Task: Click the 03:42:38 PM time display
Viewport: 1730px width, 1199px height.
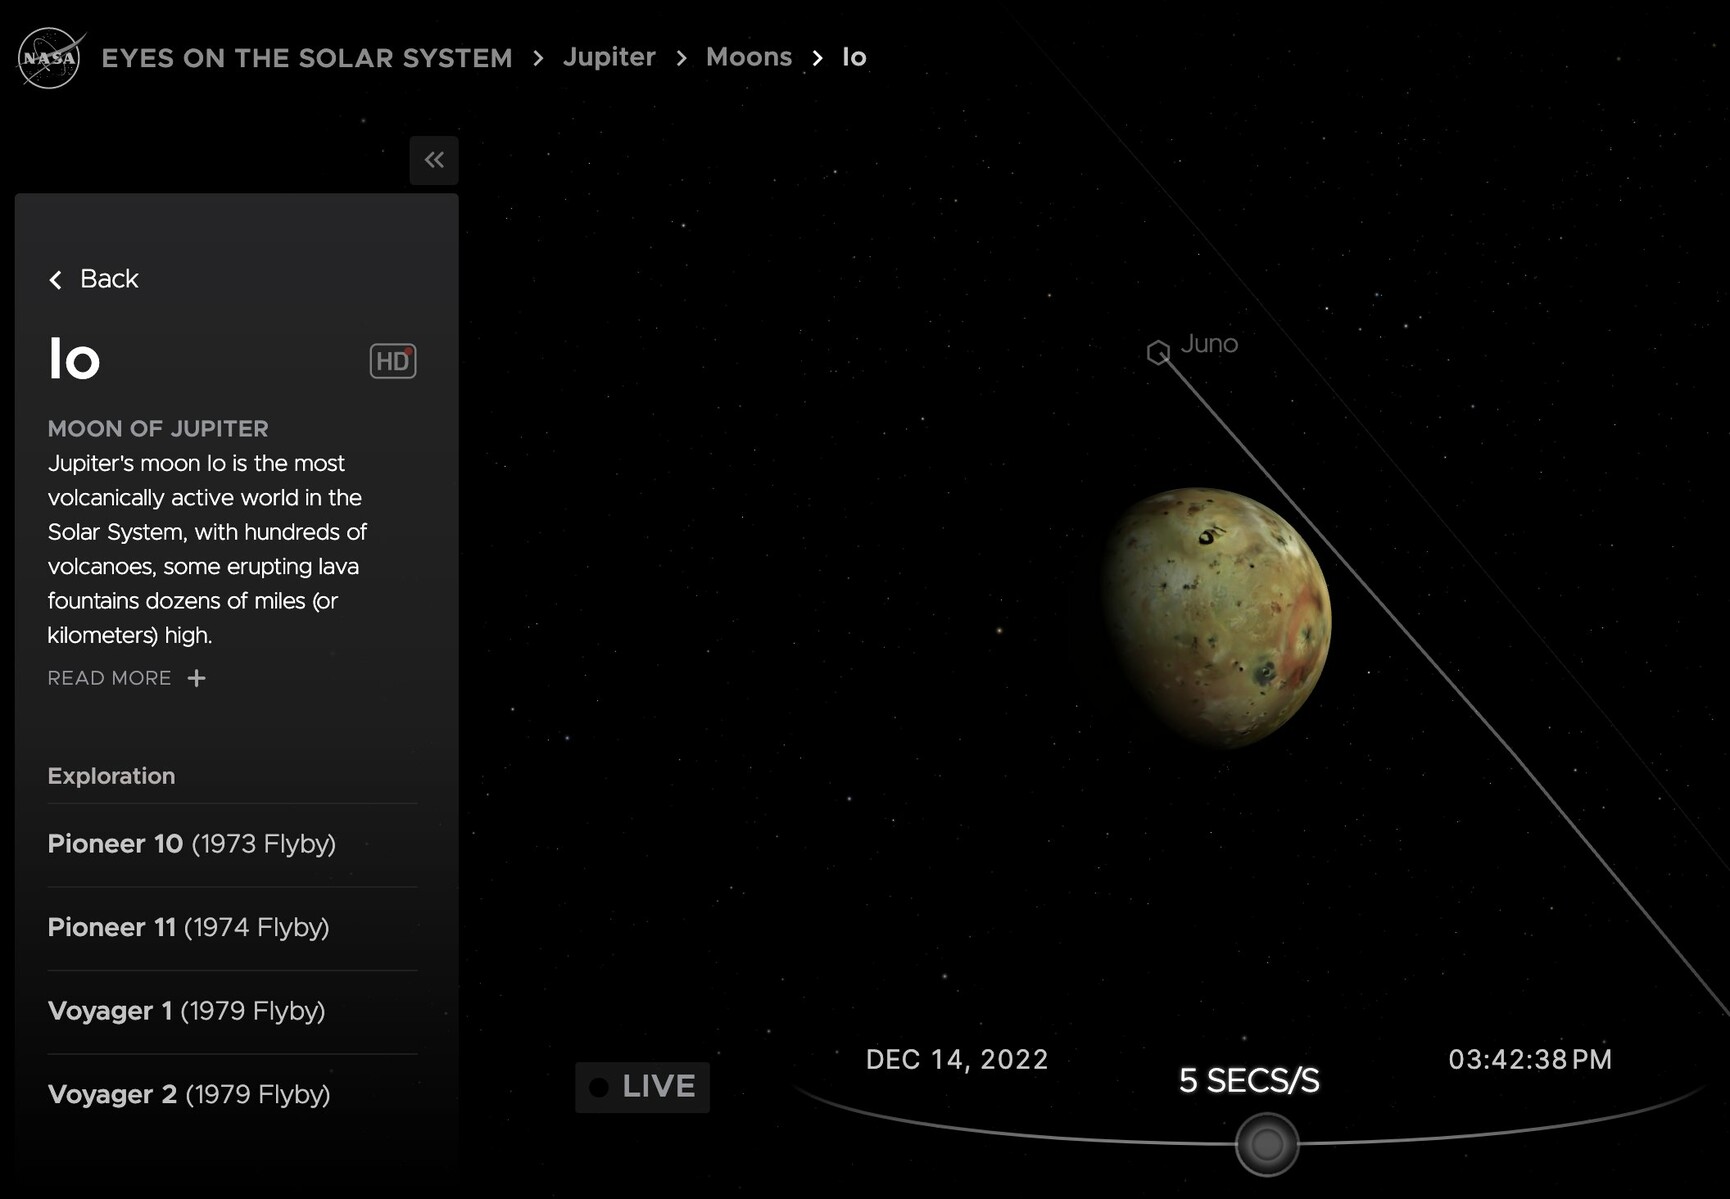Action: [x=1529, y=1060]
